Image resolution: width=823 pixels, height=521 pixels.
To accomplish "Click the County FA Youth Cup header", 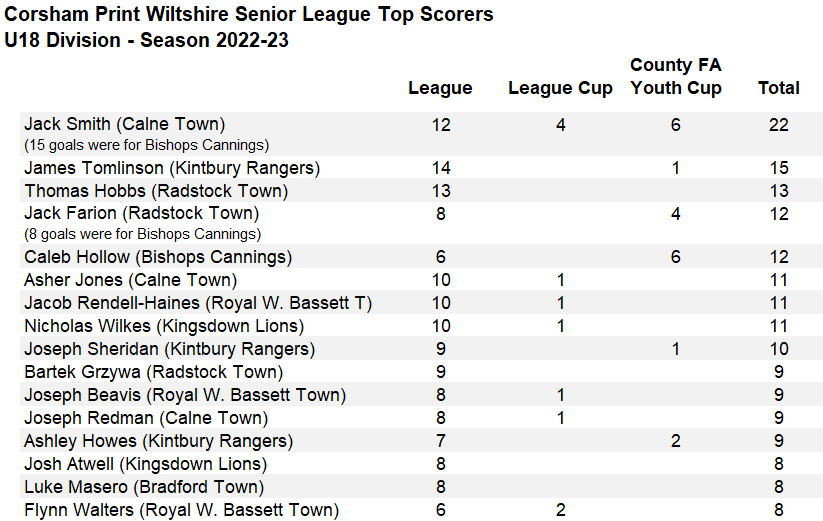I will tap(676, 76).
